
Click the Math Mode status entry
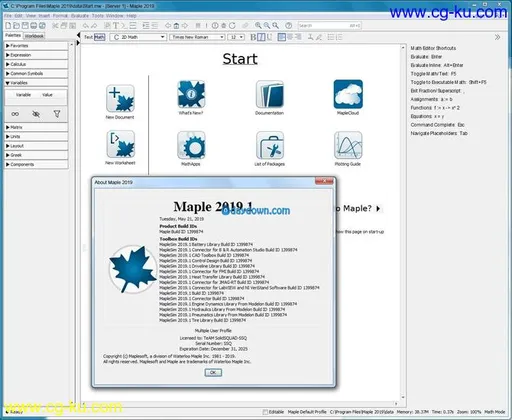point(495,412)
